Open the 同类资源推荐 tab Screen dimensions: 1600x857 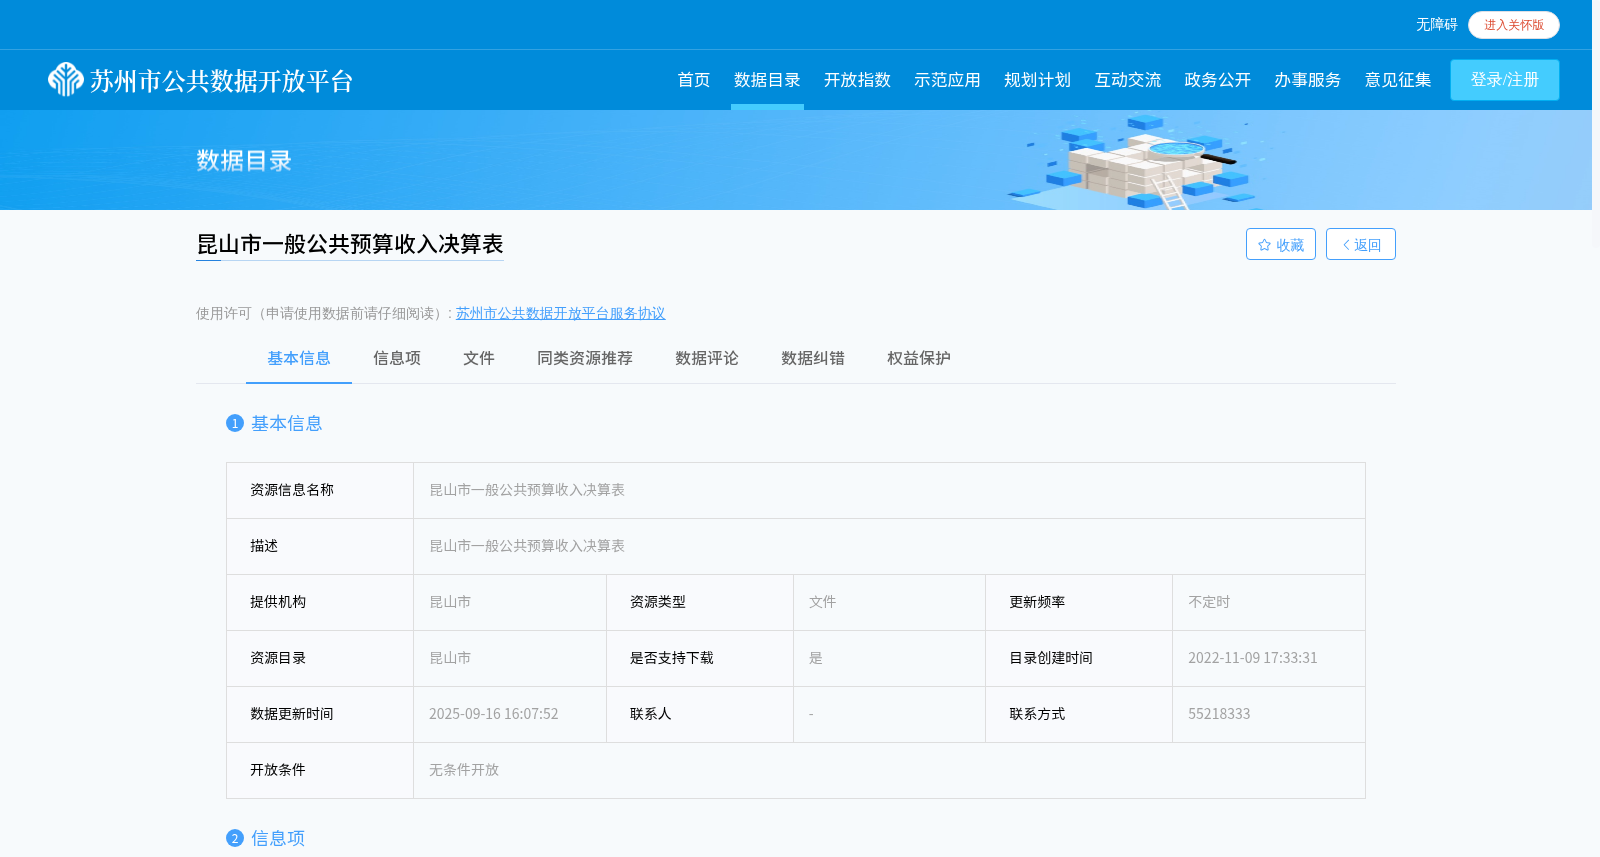pos(585,358)
